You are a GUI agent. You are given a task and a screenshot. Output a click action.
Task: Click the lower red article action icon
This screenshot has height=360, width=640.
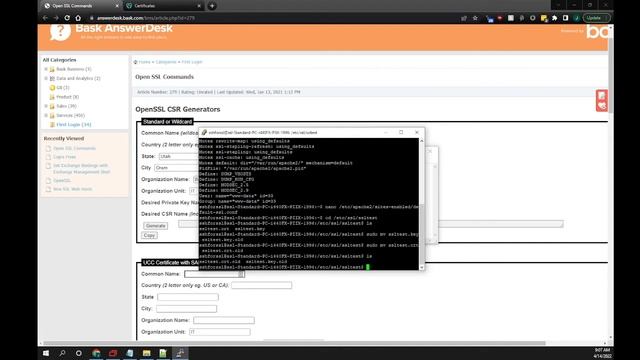602,106
